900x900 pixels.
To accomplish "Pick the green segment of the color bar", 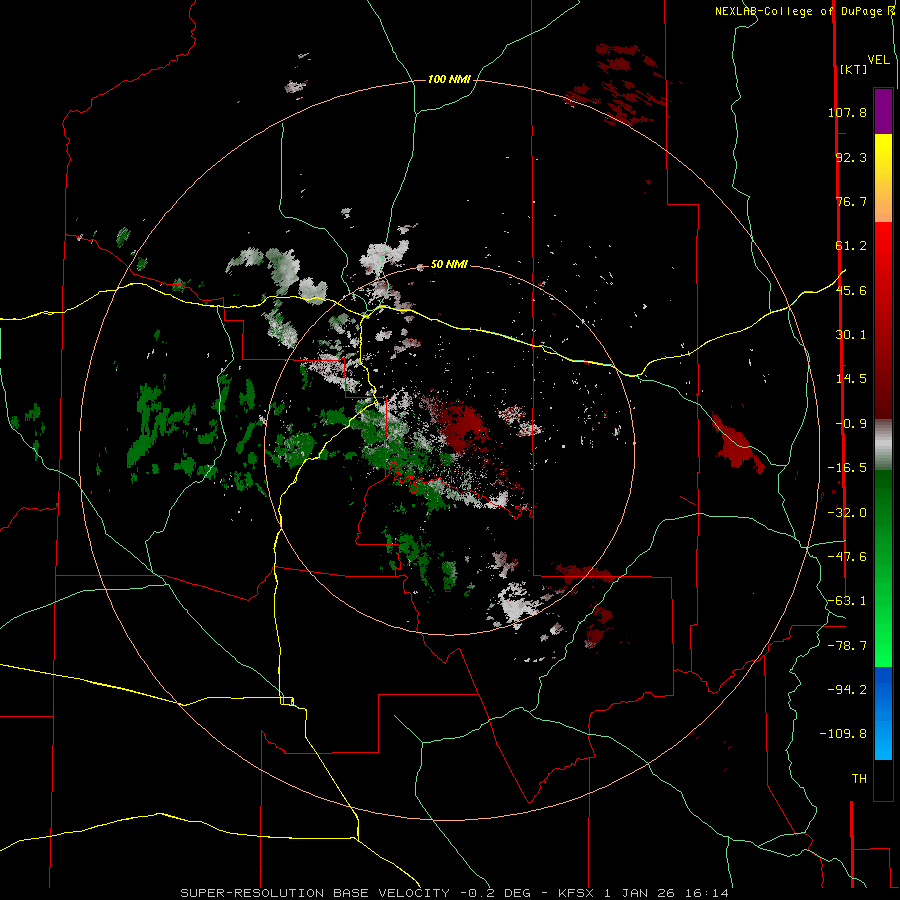I will [x=883, y=568].
